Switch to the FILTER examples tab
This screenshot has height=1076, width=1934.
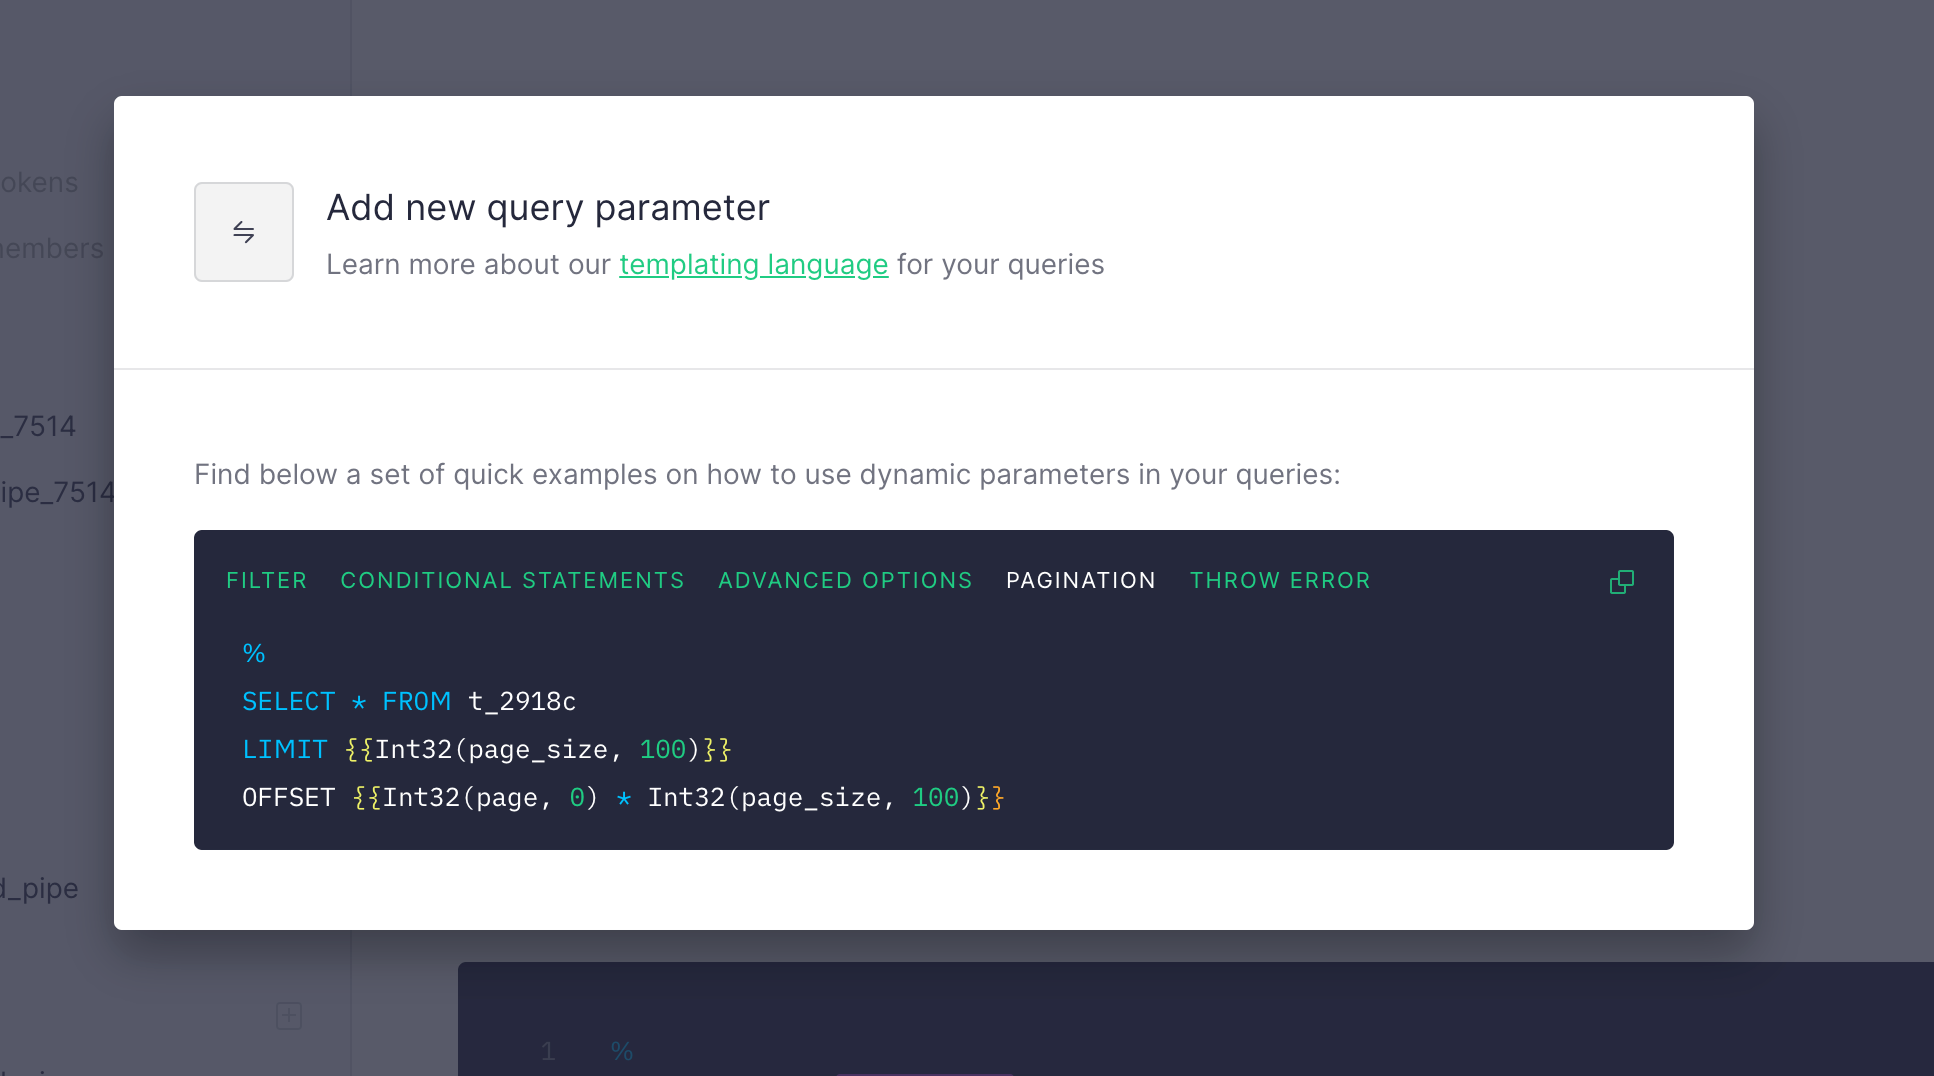[x=266, y=581]
